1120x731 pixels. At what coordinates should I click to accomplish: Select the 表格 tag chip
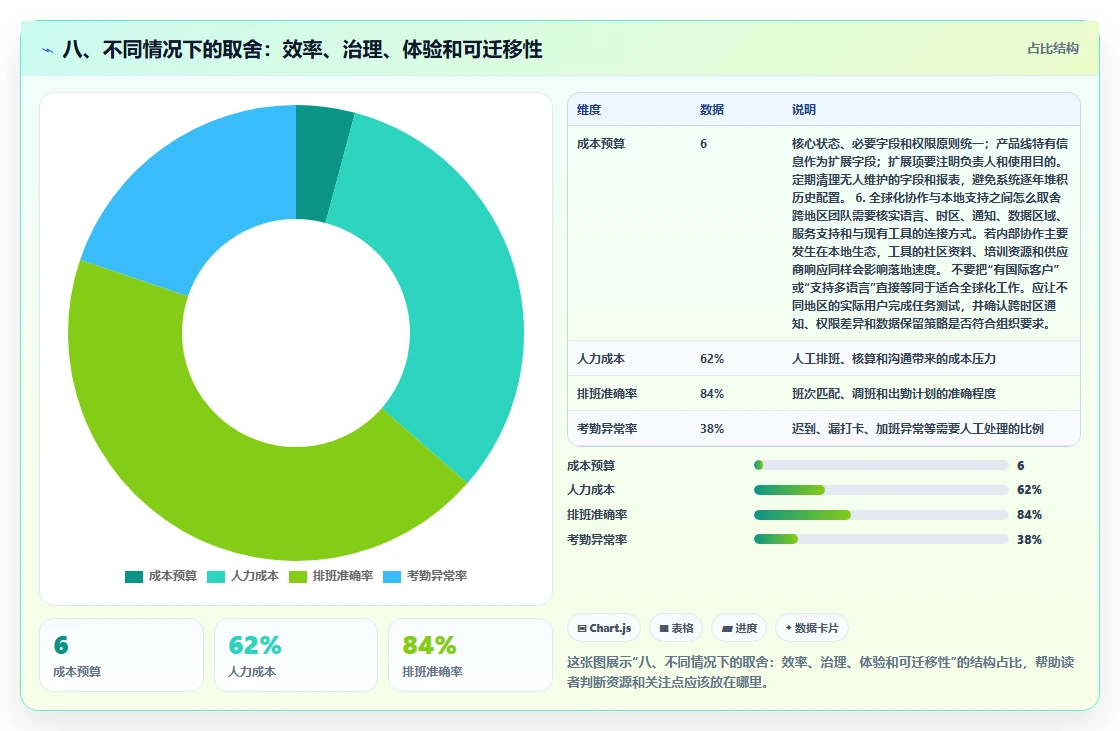(x=676, y=628)
